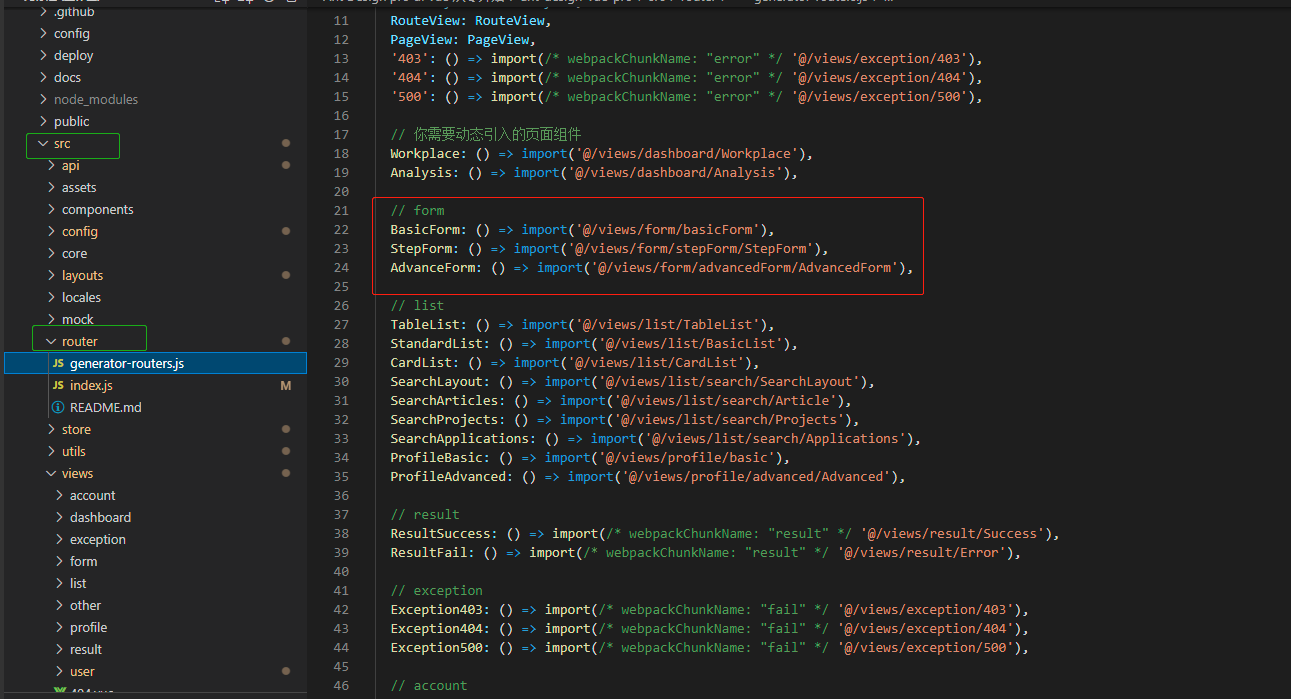The image size is (1291, 699).
Task: Click the M badge on index.js row
Action: 285,385
